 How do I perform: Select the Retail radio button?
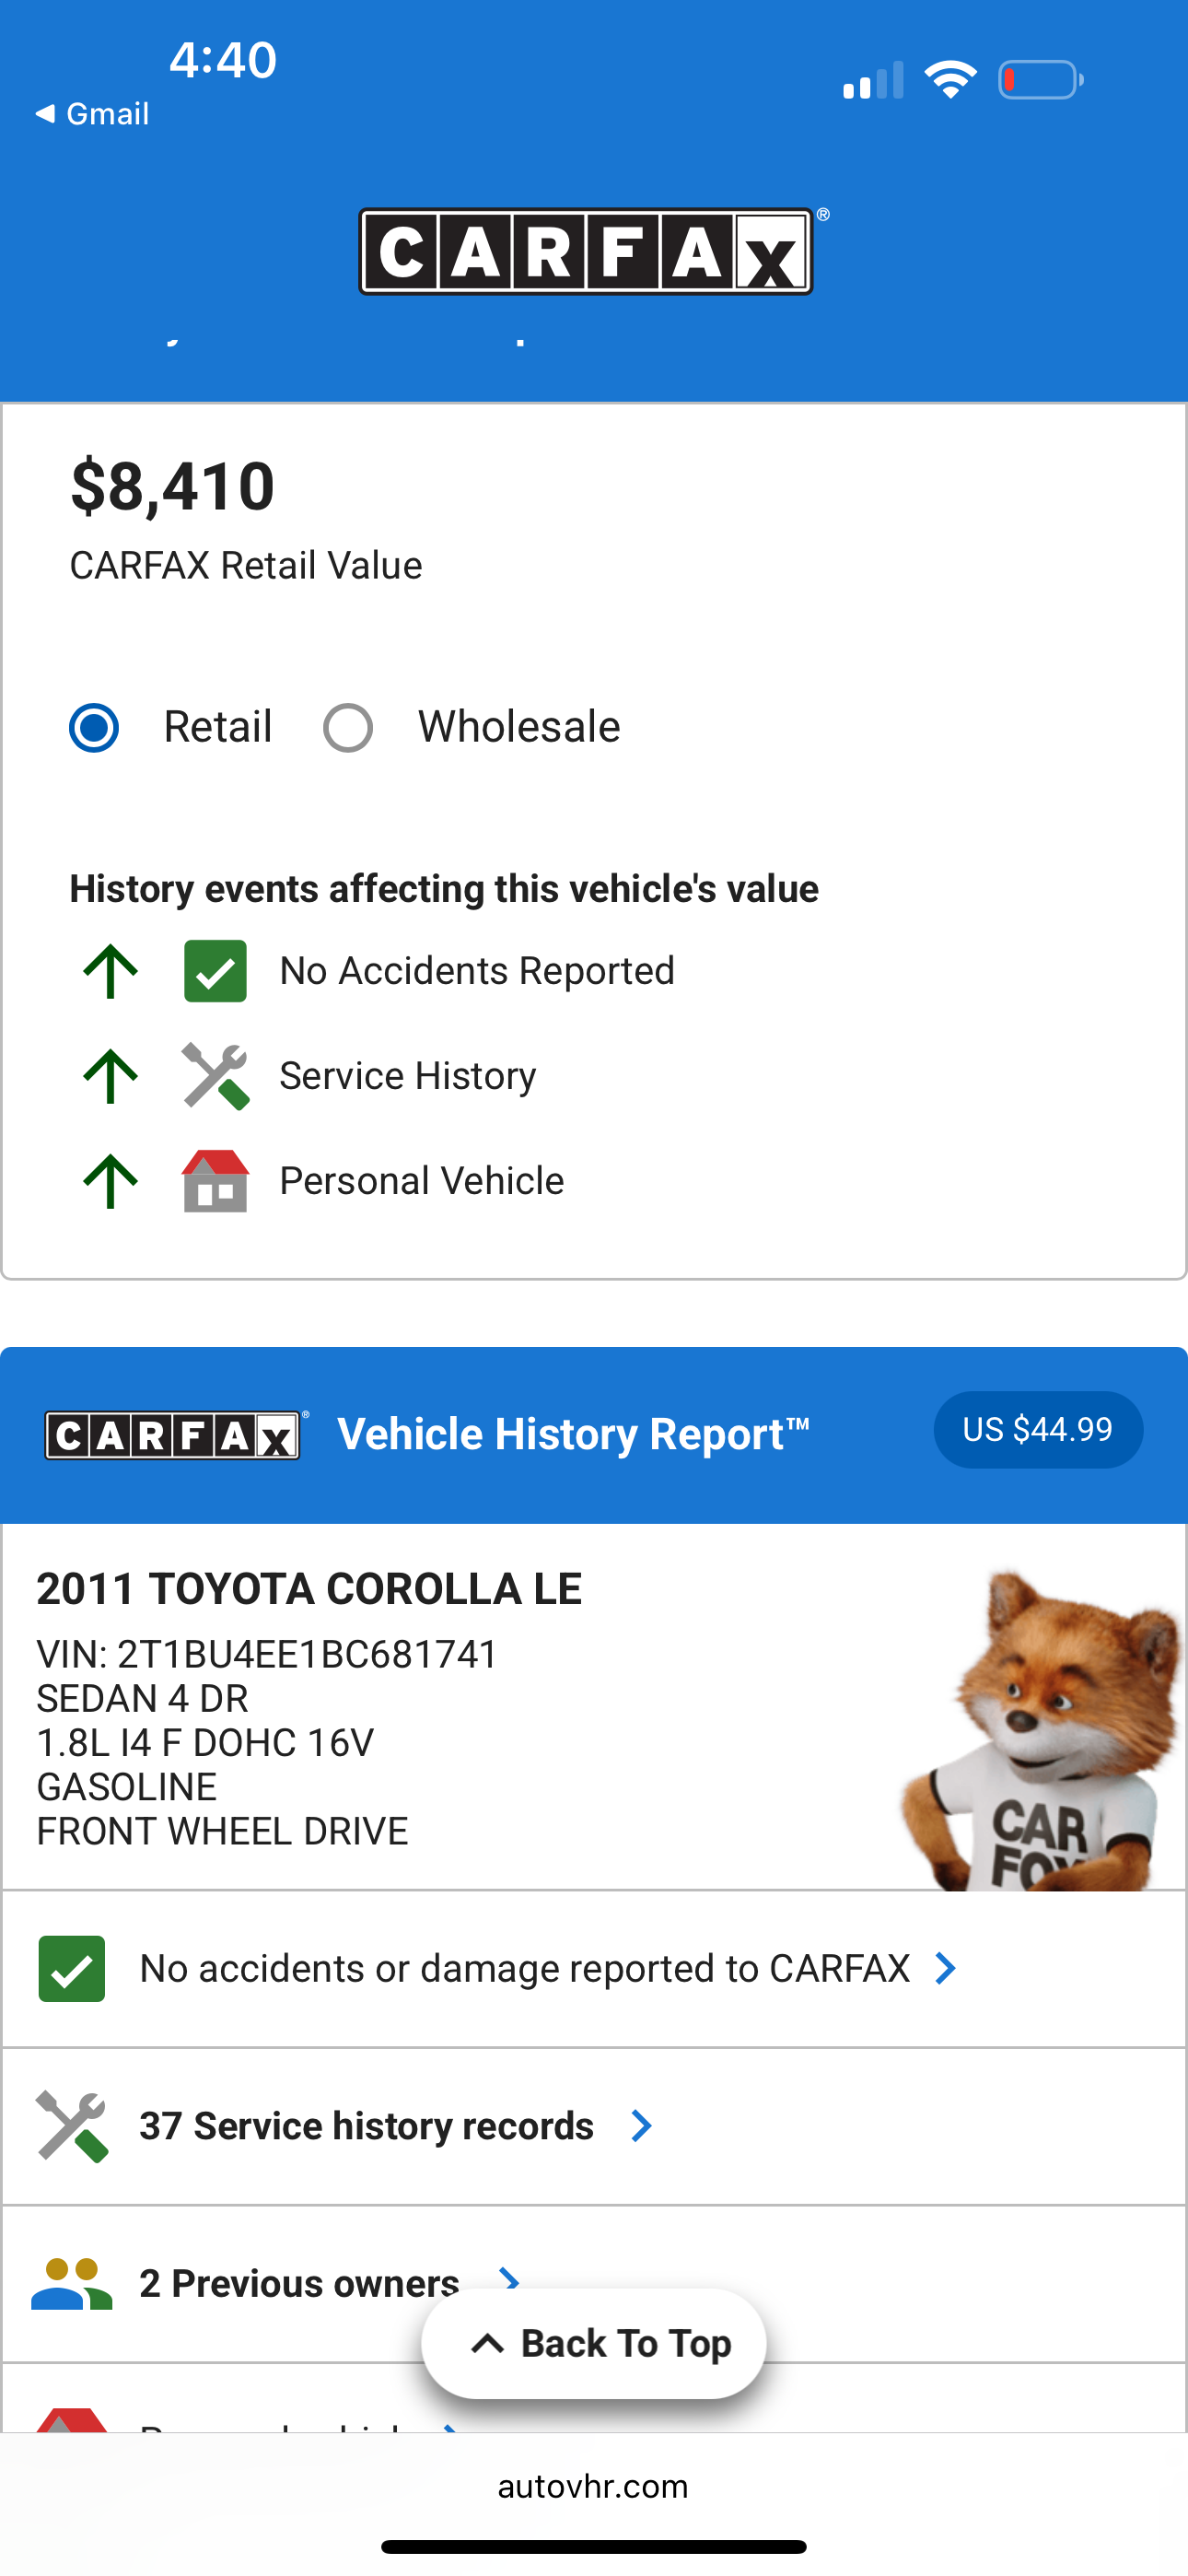[94, 727]
